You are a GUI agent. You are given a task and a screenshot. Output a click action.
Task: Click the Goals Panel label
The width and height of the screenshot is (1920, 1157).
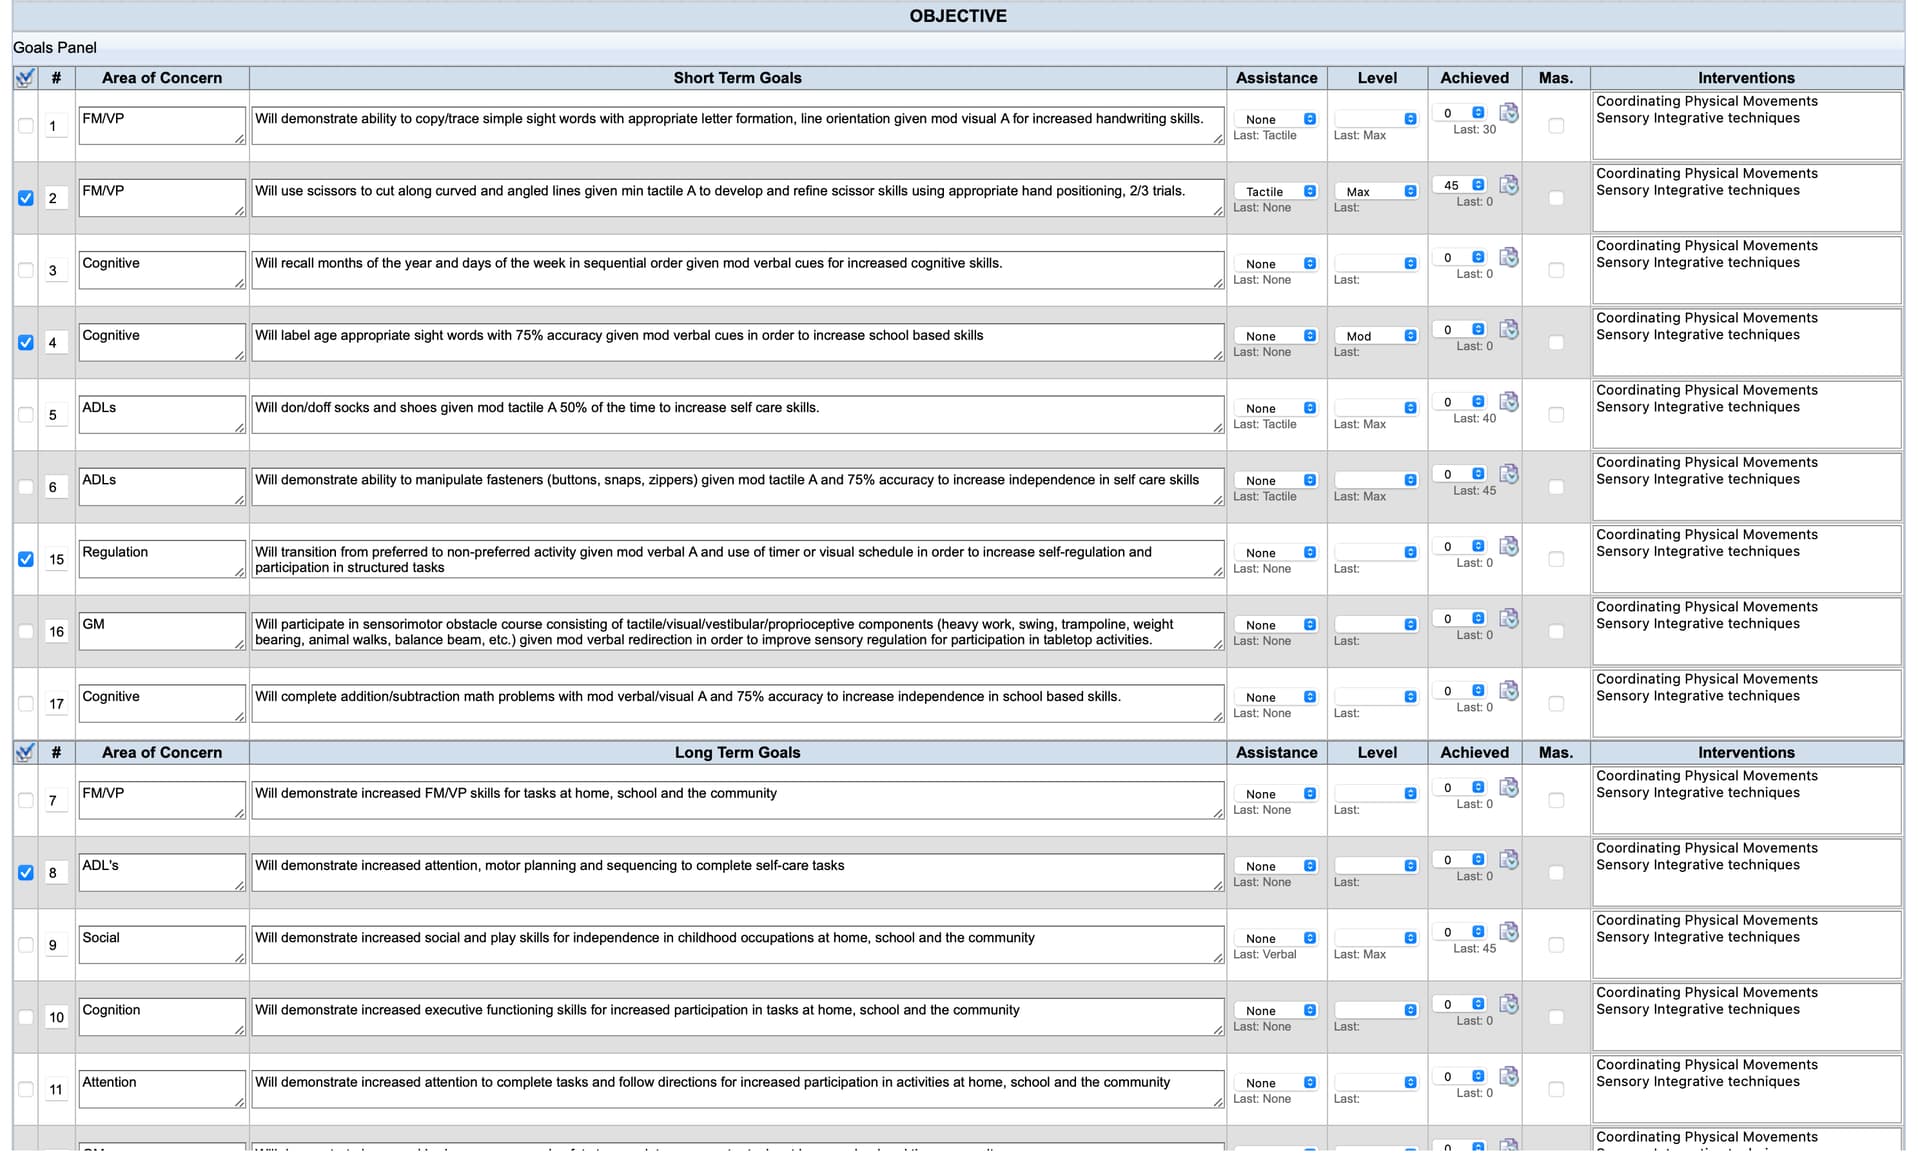(x=55, y=48)
